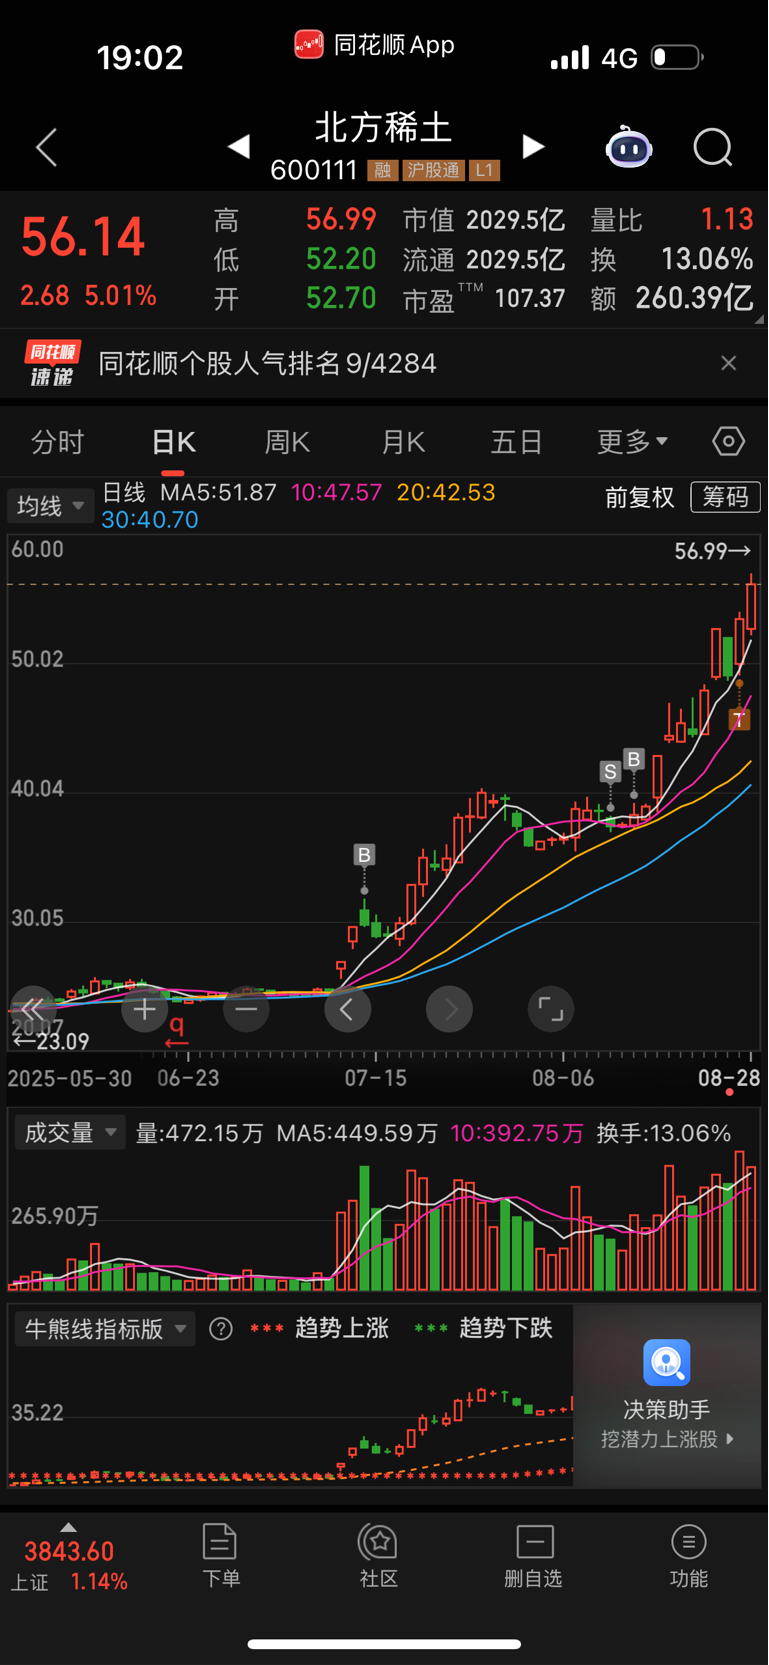
Task: Zoom in chart with plus button
Action: coord(144,1009)
